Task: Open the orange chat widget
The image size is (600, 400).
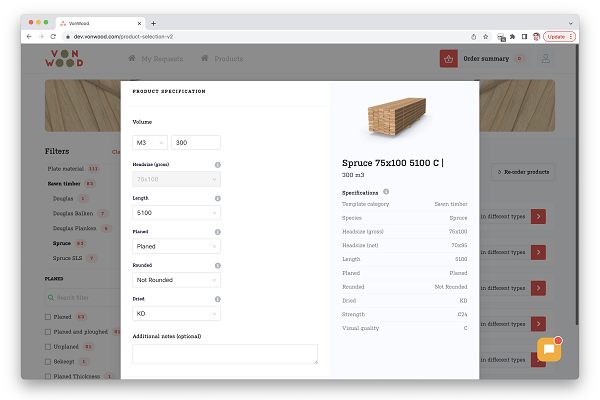Action: 549,349
